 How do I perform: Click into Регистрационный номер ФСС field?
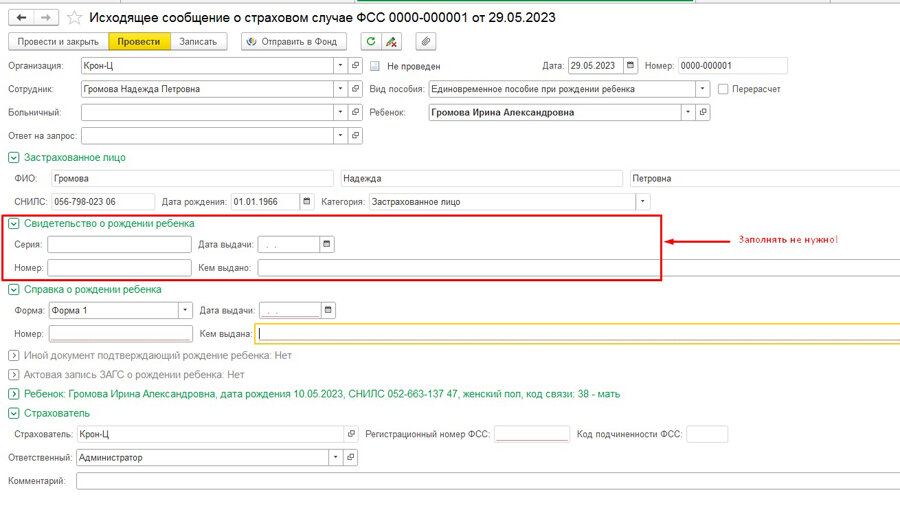click(532, 434)
